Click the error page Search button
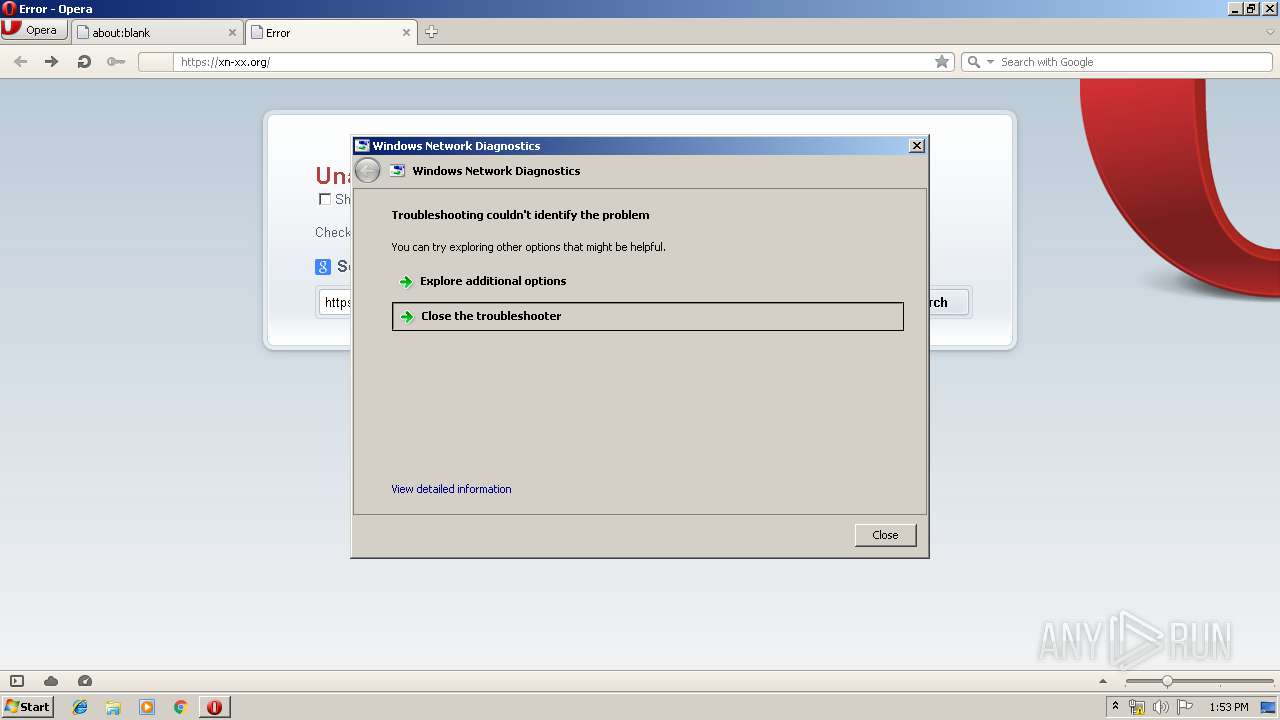The height and width of the screenshot is (720, 1280). coord(937,302)
